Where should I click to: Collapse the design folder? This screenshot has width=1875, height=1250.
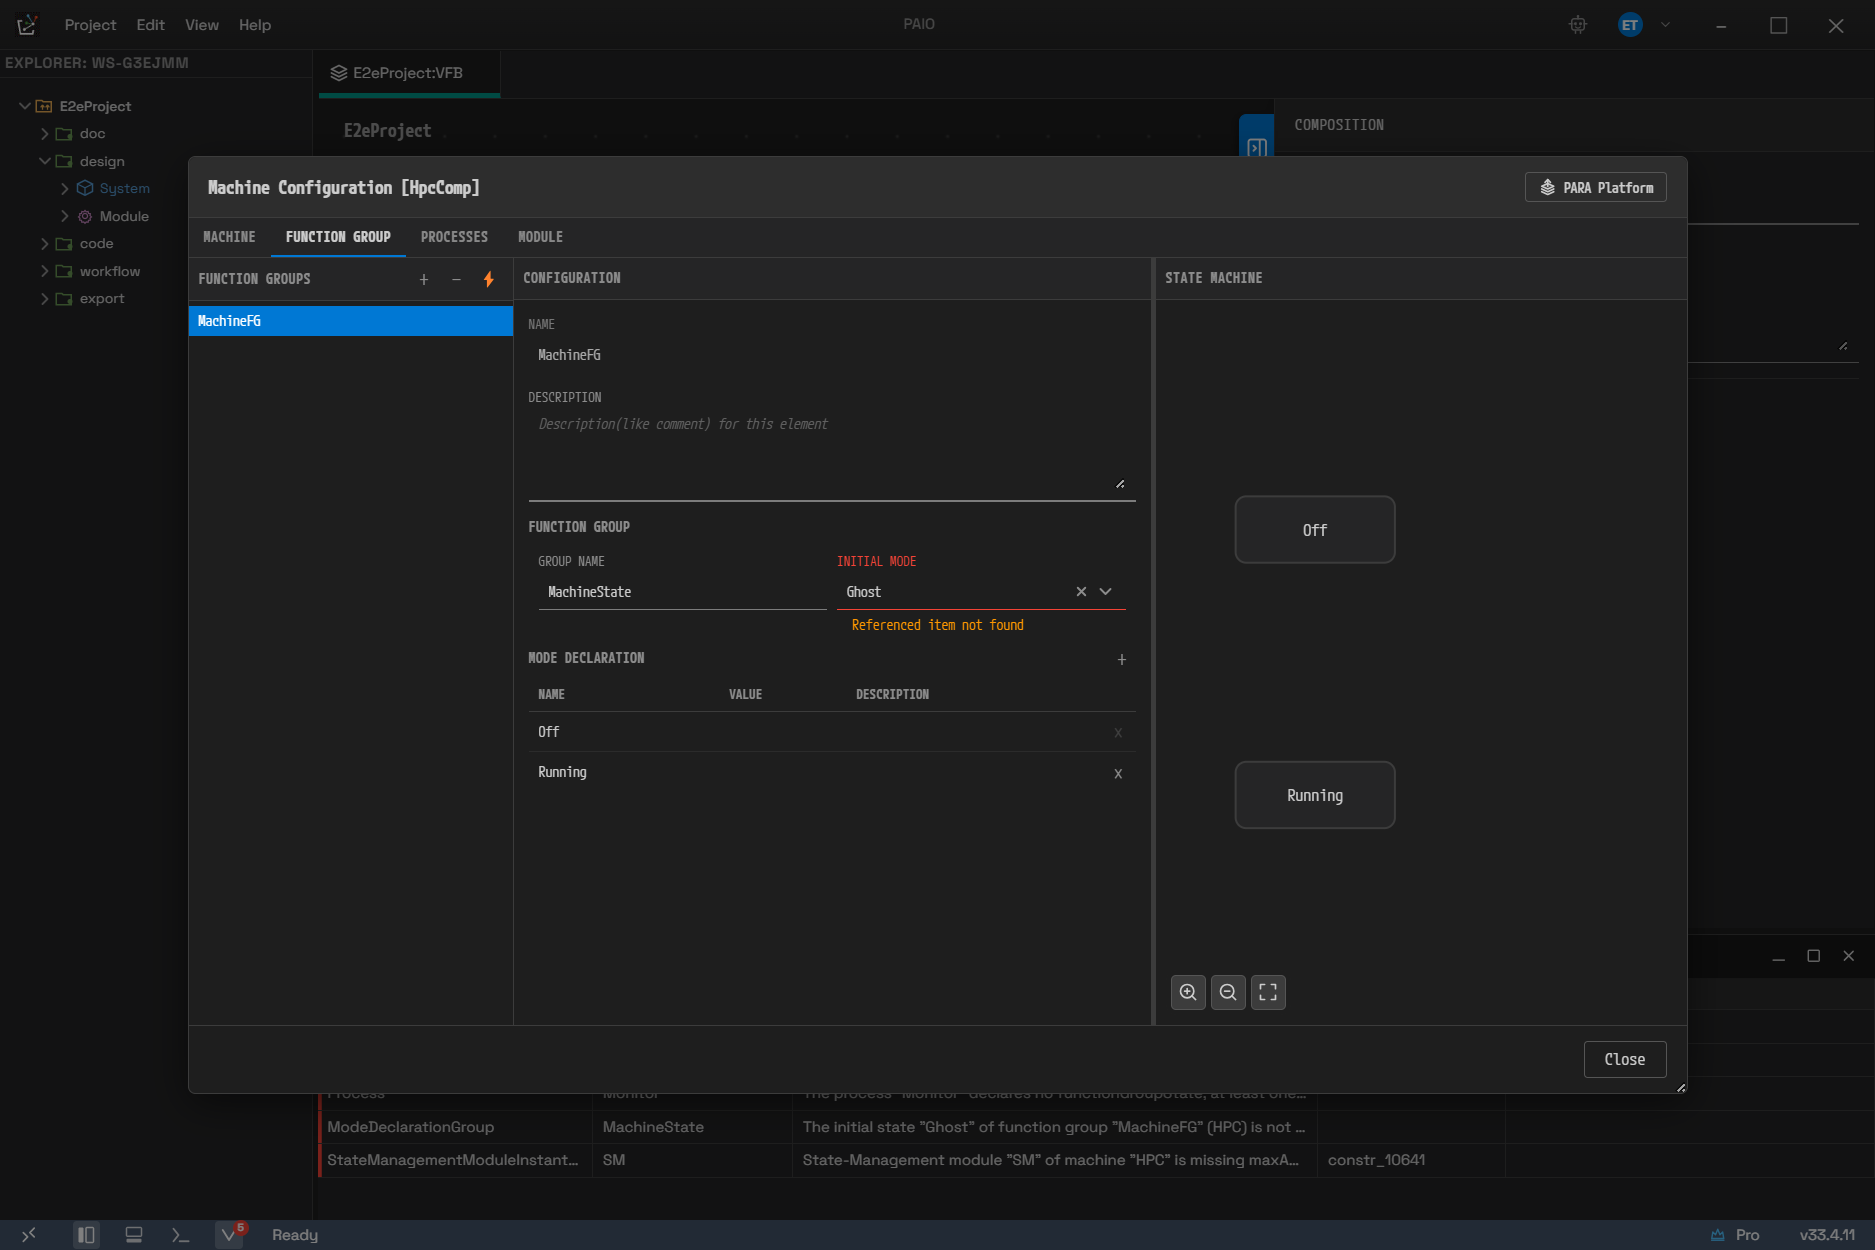(45, 161)
